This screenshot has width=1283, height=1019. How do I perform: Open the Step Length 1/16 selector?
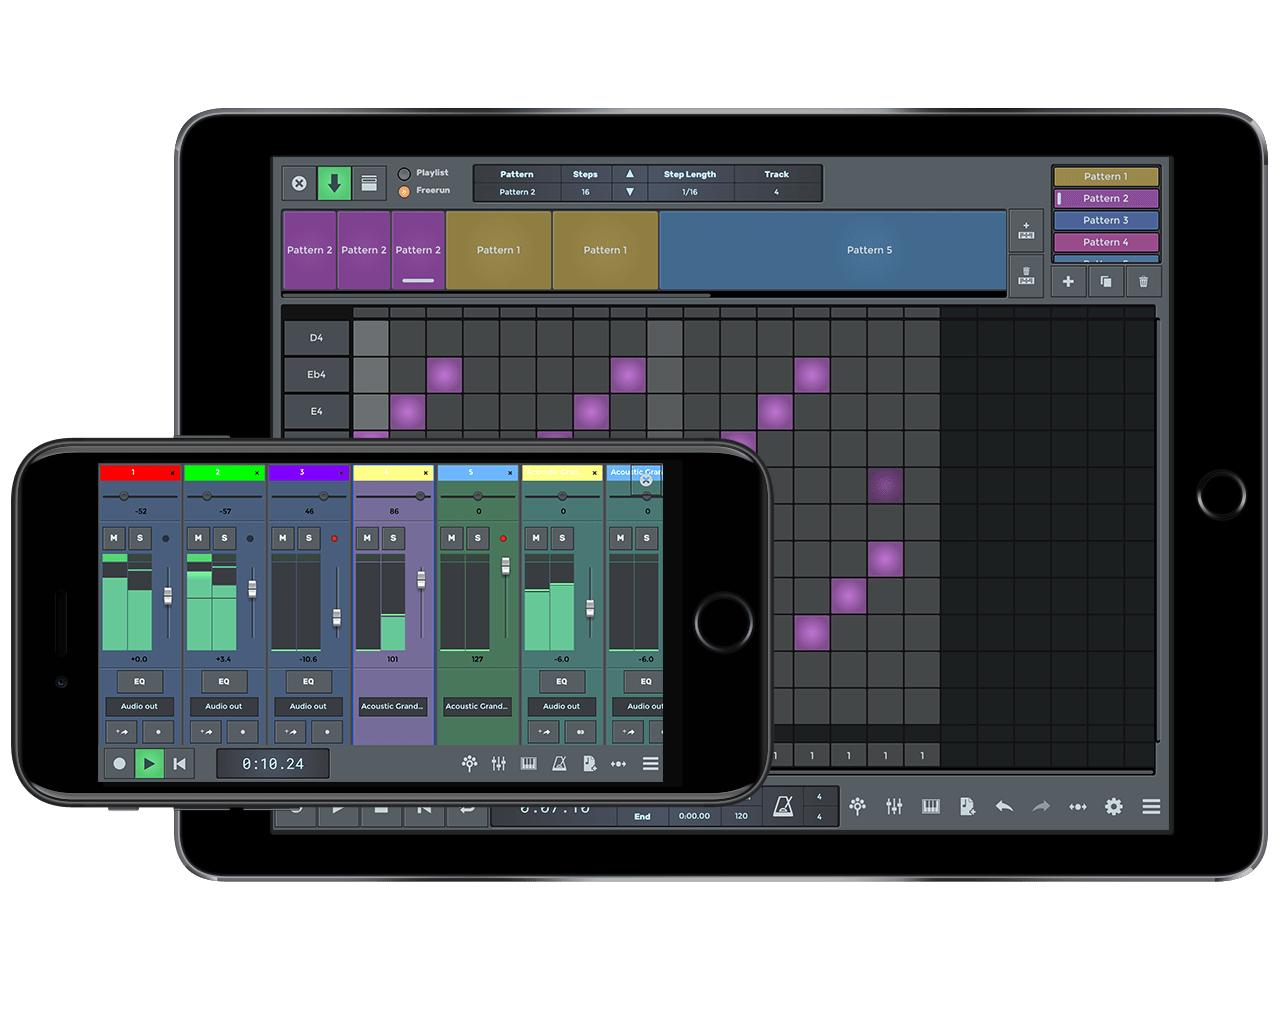[x=690, y=192]
